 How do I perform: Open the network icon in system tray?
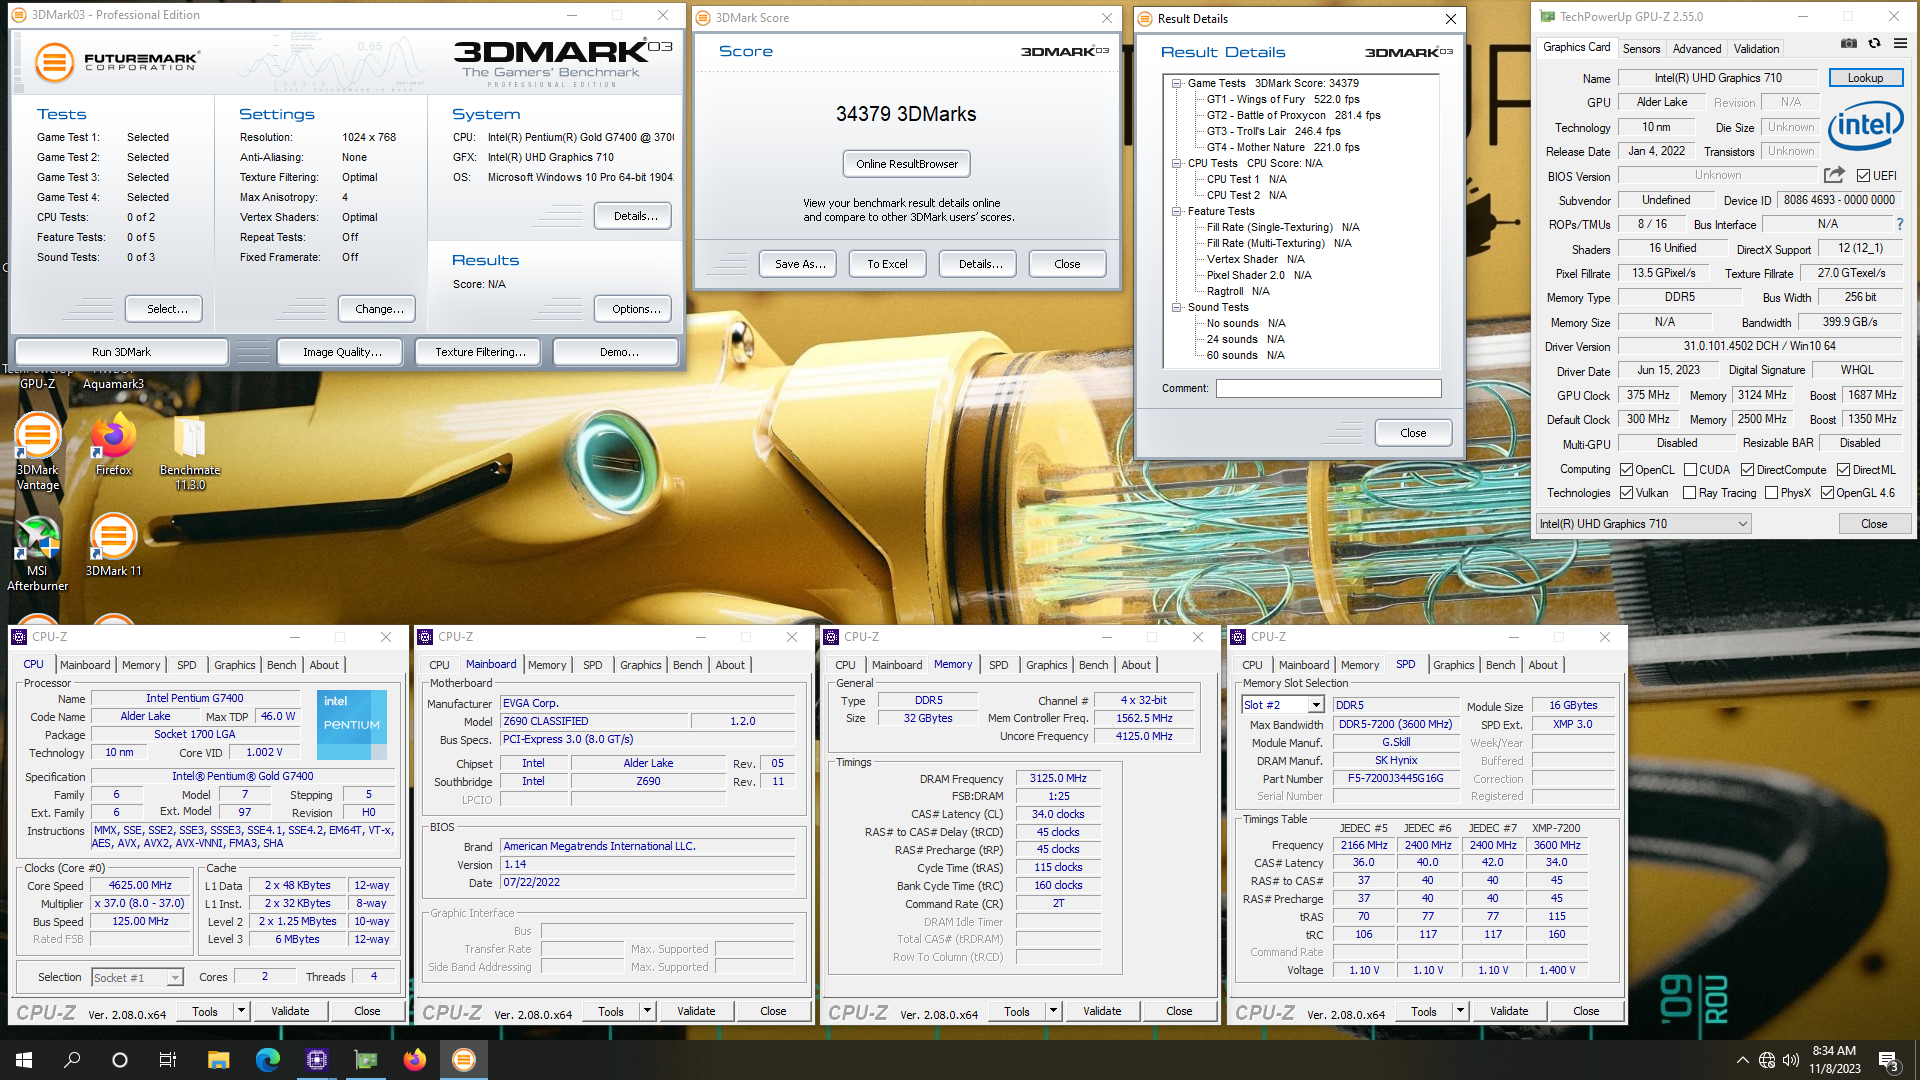1767,1060
